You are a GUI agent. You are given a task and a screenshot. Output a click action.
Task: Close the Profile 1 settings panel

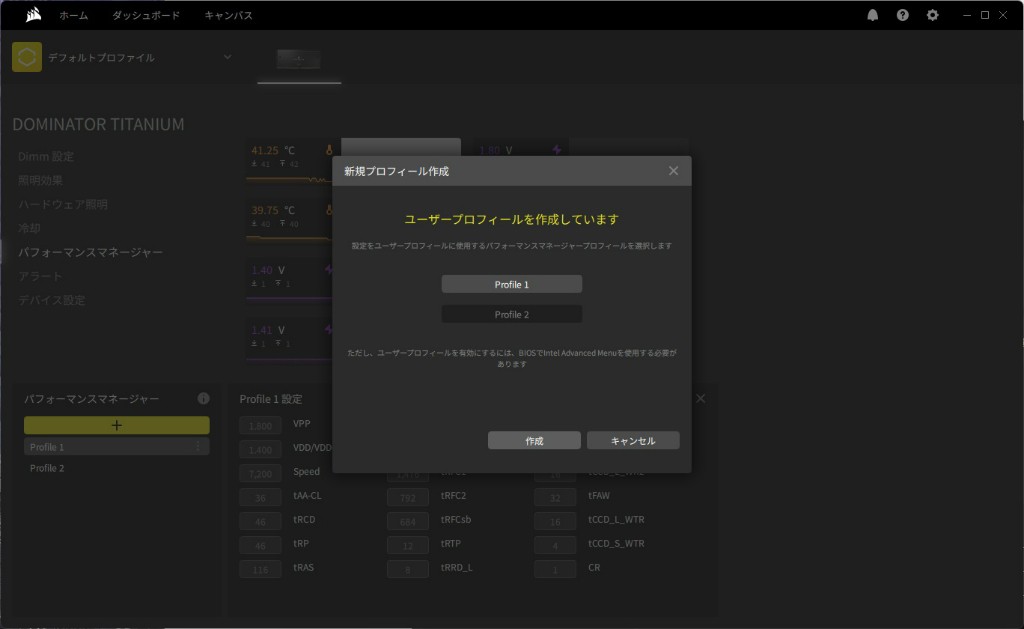pos(700,398)
